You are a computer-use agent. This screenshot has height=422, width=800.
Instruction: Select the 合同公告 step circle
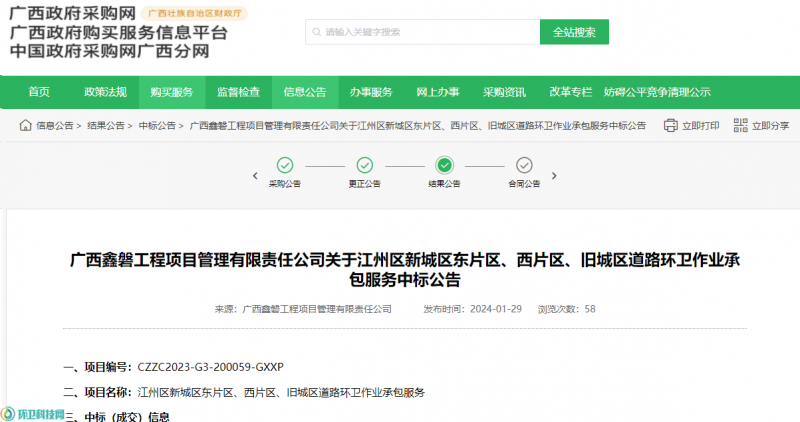coord(524,165)
